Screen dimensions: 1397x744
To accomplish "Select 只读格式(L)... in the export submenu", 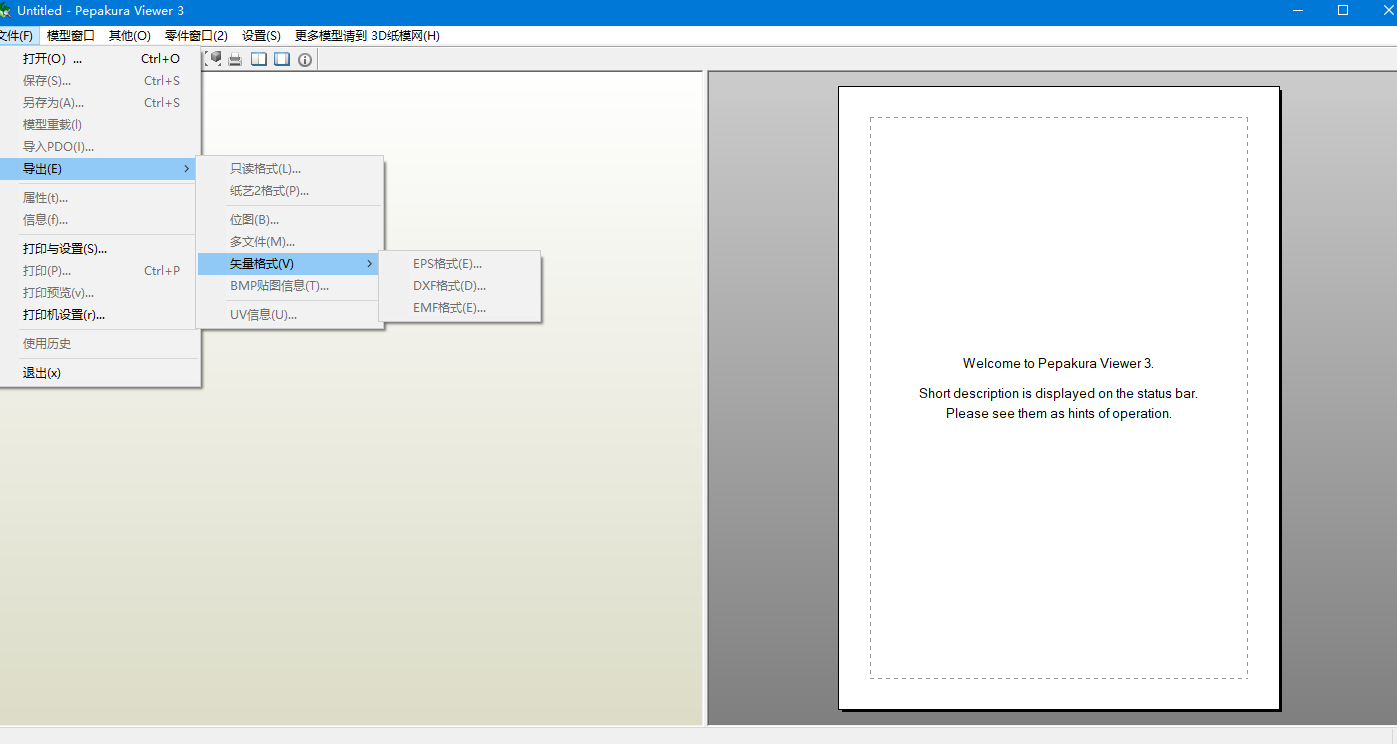I will (290, 169).
